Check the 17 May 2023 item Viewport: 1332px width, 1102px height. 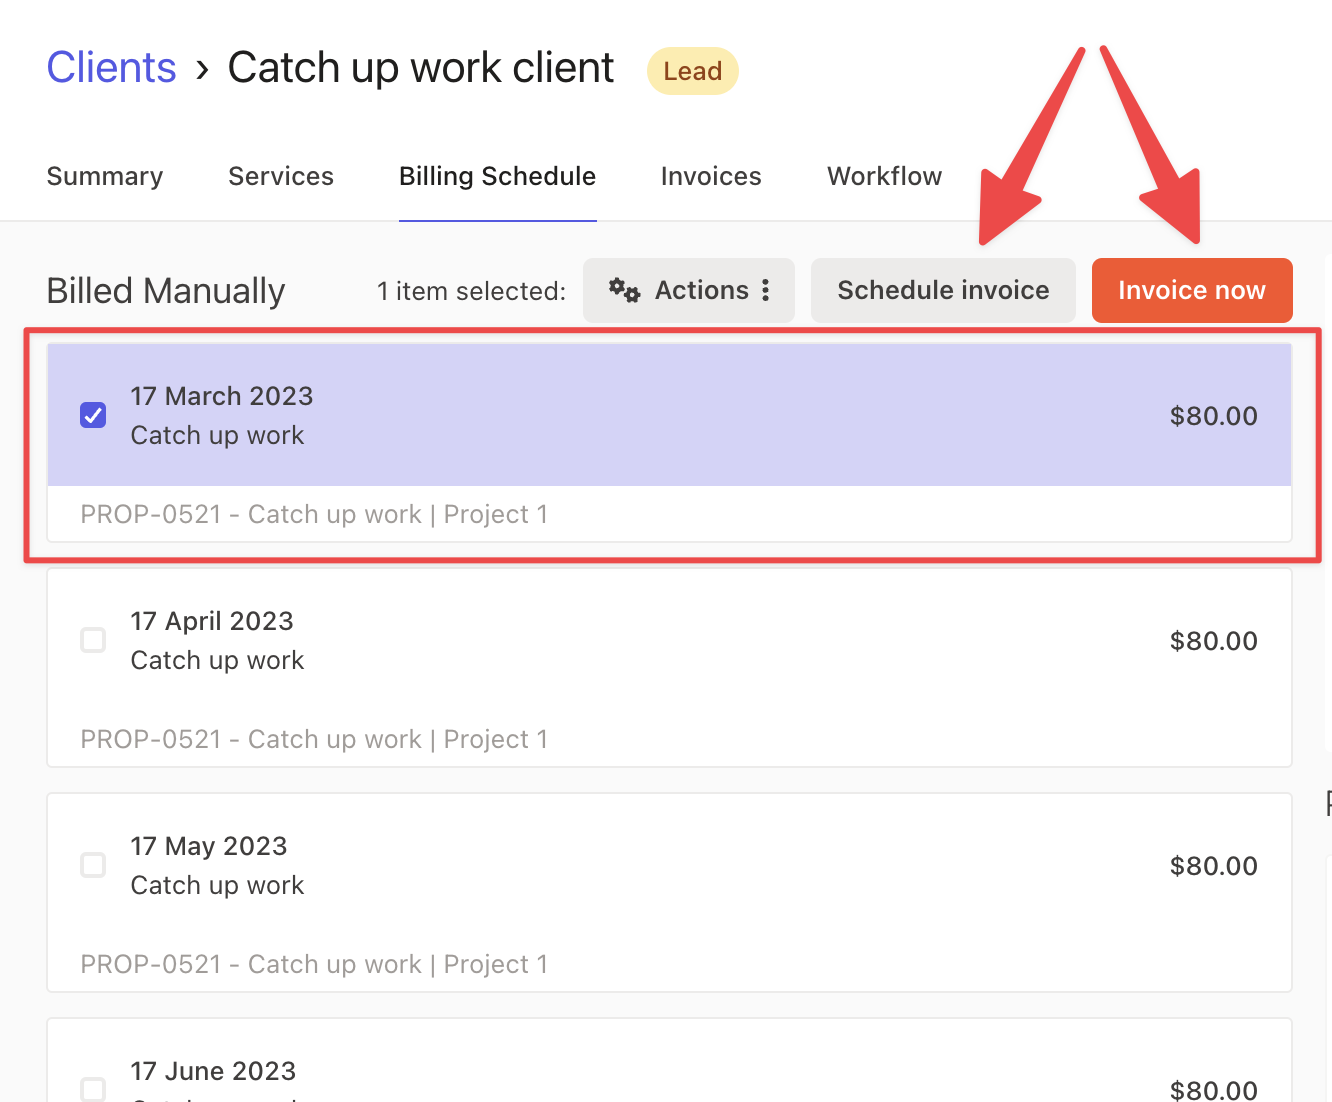click(x=93, y=865)
